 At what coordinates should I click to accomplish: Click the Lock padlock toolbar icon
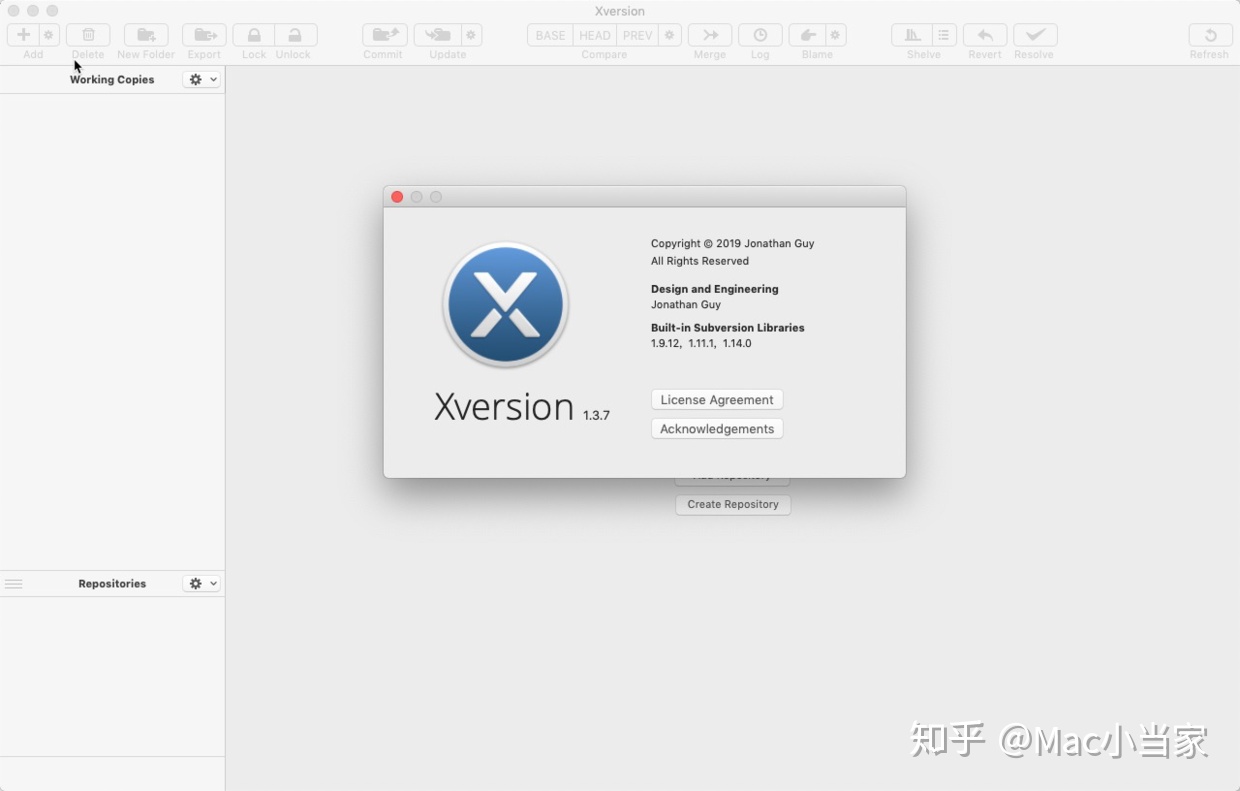pos(254,35)
